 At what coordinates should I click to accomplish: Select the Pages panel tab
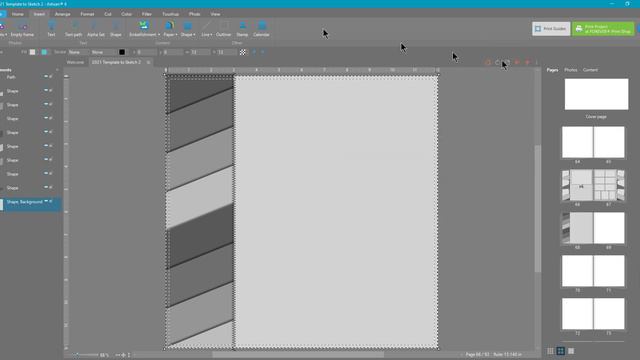[x=552, y=70]
